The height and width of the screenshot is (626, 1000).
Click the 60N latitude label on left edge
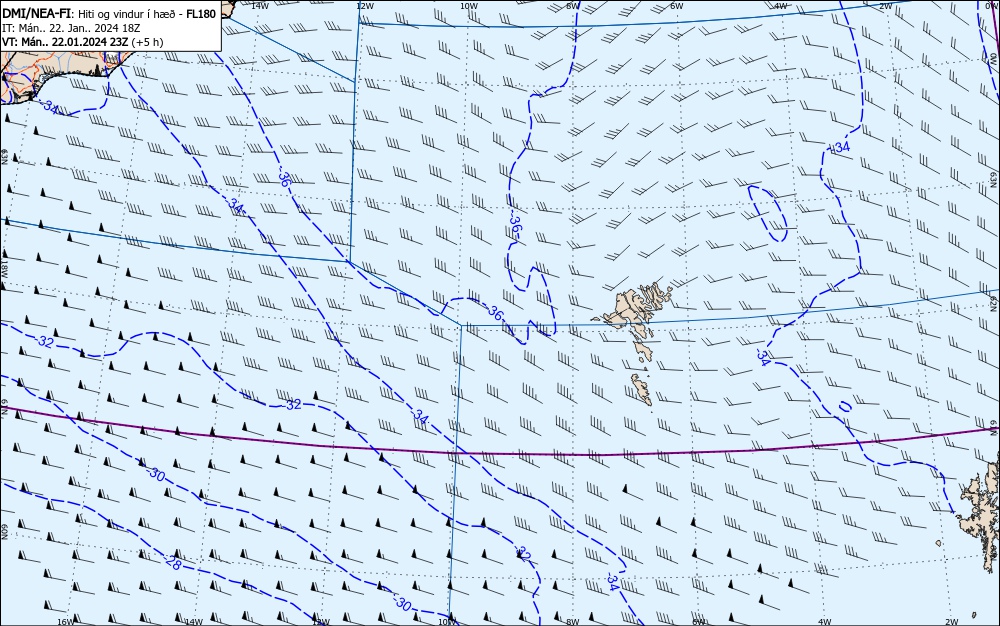[x=4, y=532]
